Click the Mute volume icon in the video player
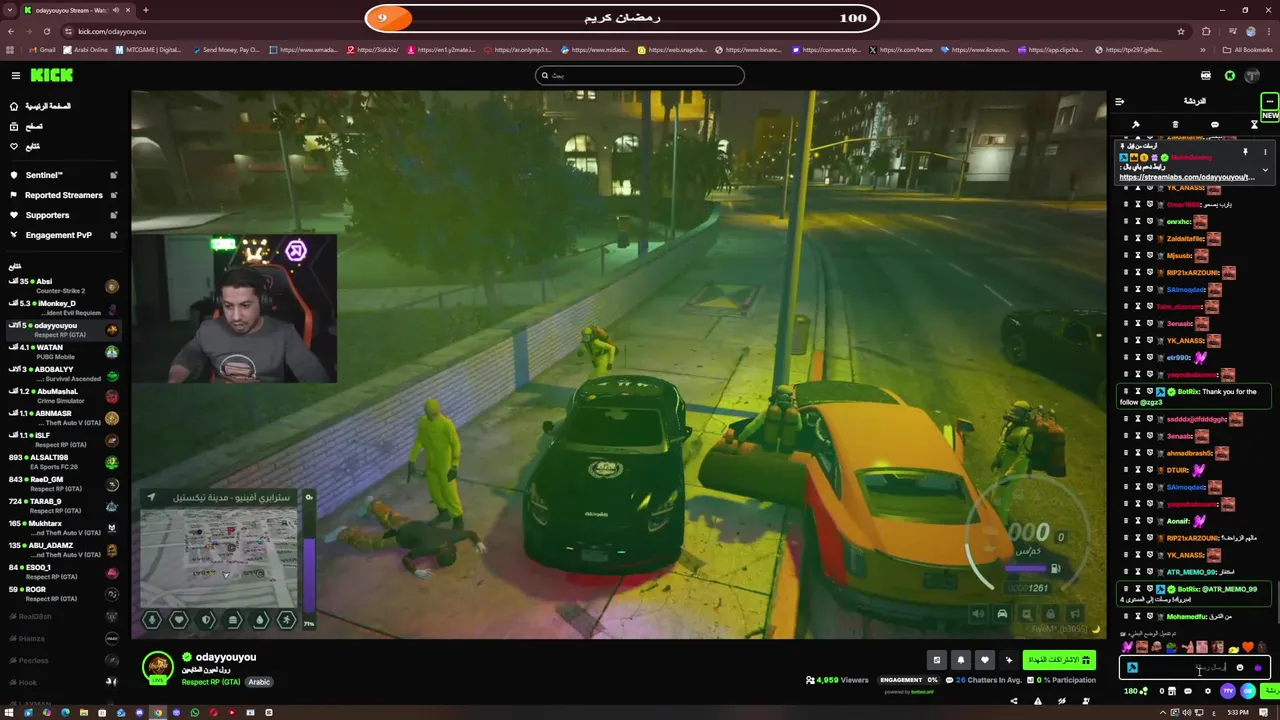Image resolution: width=1280 pixels, height=720 pixels. click(978, 614)
